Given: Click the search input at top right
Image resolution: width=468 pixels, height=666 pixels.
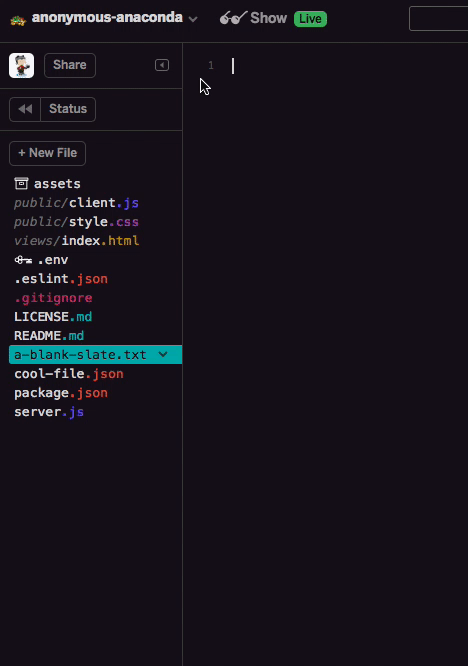Looking at the screenshot, I should [x=439, y=19].
